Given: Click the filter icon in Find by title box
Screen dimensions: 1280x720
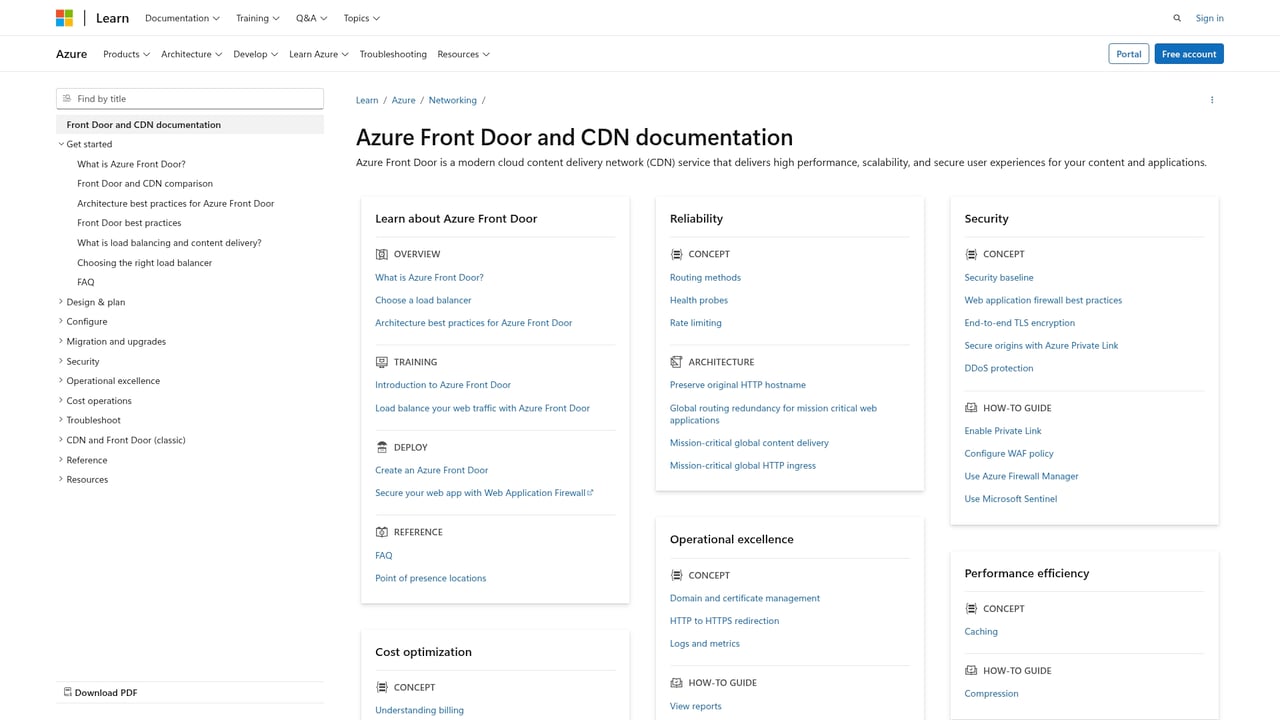Looking at the screenshot, I should click(66, 98).
